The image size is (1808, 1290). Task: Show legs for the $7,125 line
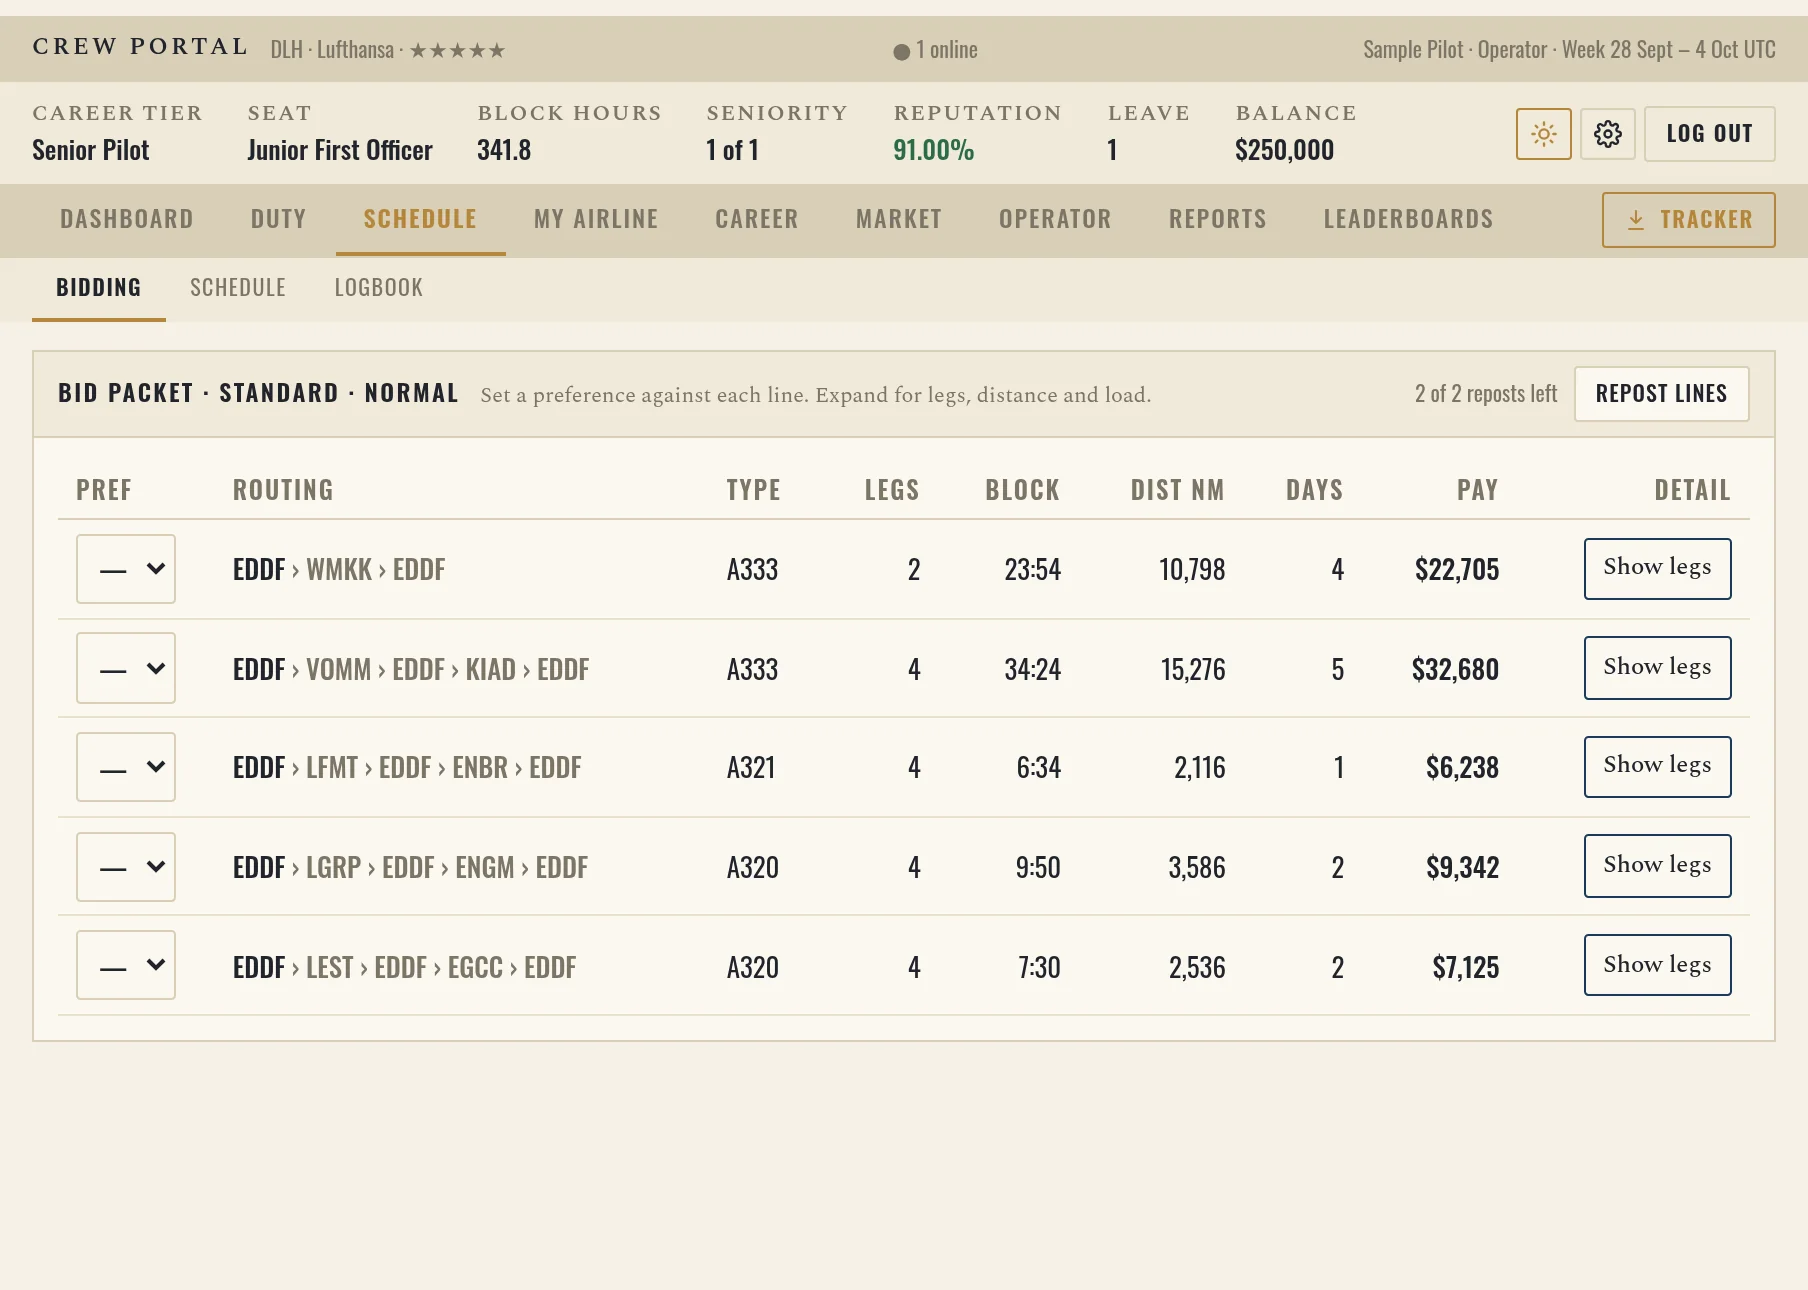click(1657, 965)
